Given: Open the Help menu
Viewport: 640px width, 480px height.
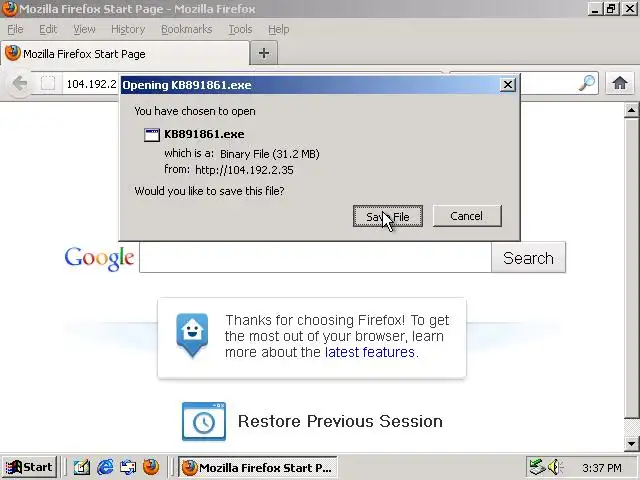Looking at the screenshot, I should (x=278, y=29).
